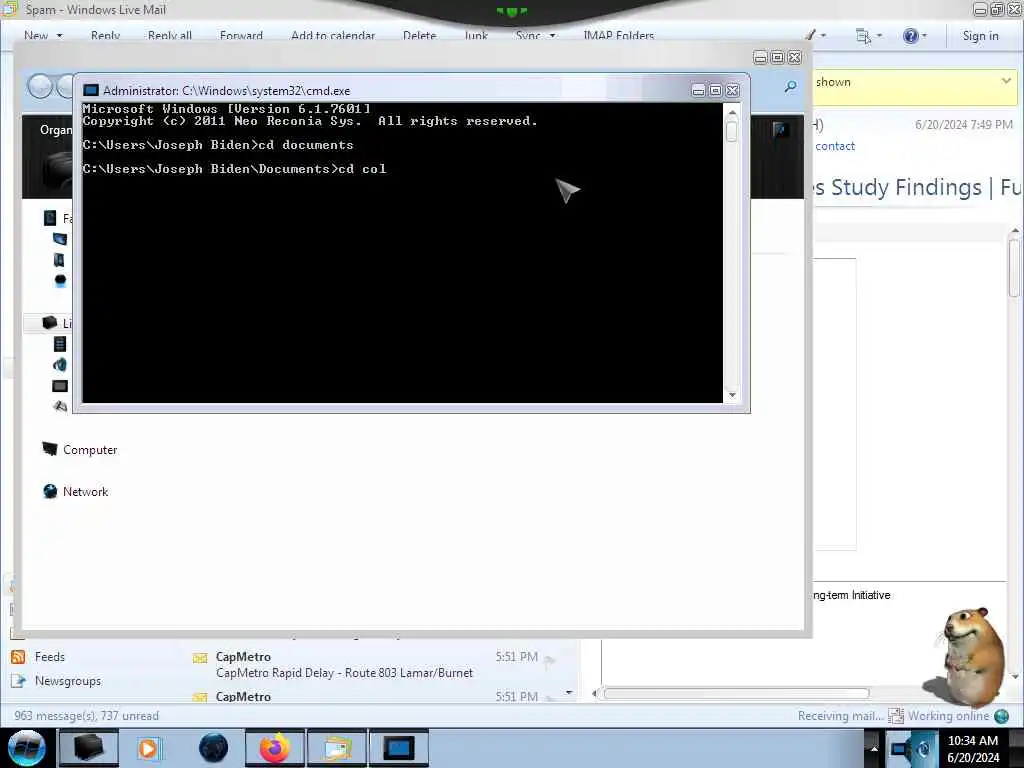Screen dimensions: 1024x768
Task: Collapse the yellow info bar chevron
Action: click(x=1006, y=81)
